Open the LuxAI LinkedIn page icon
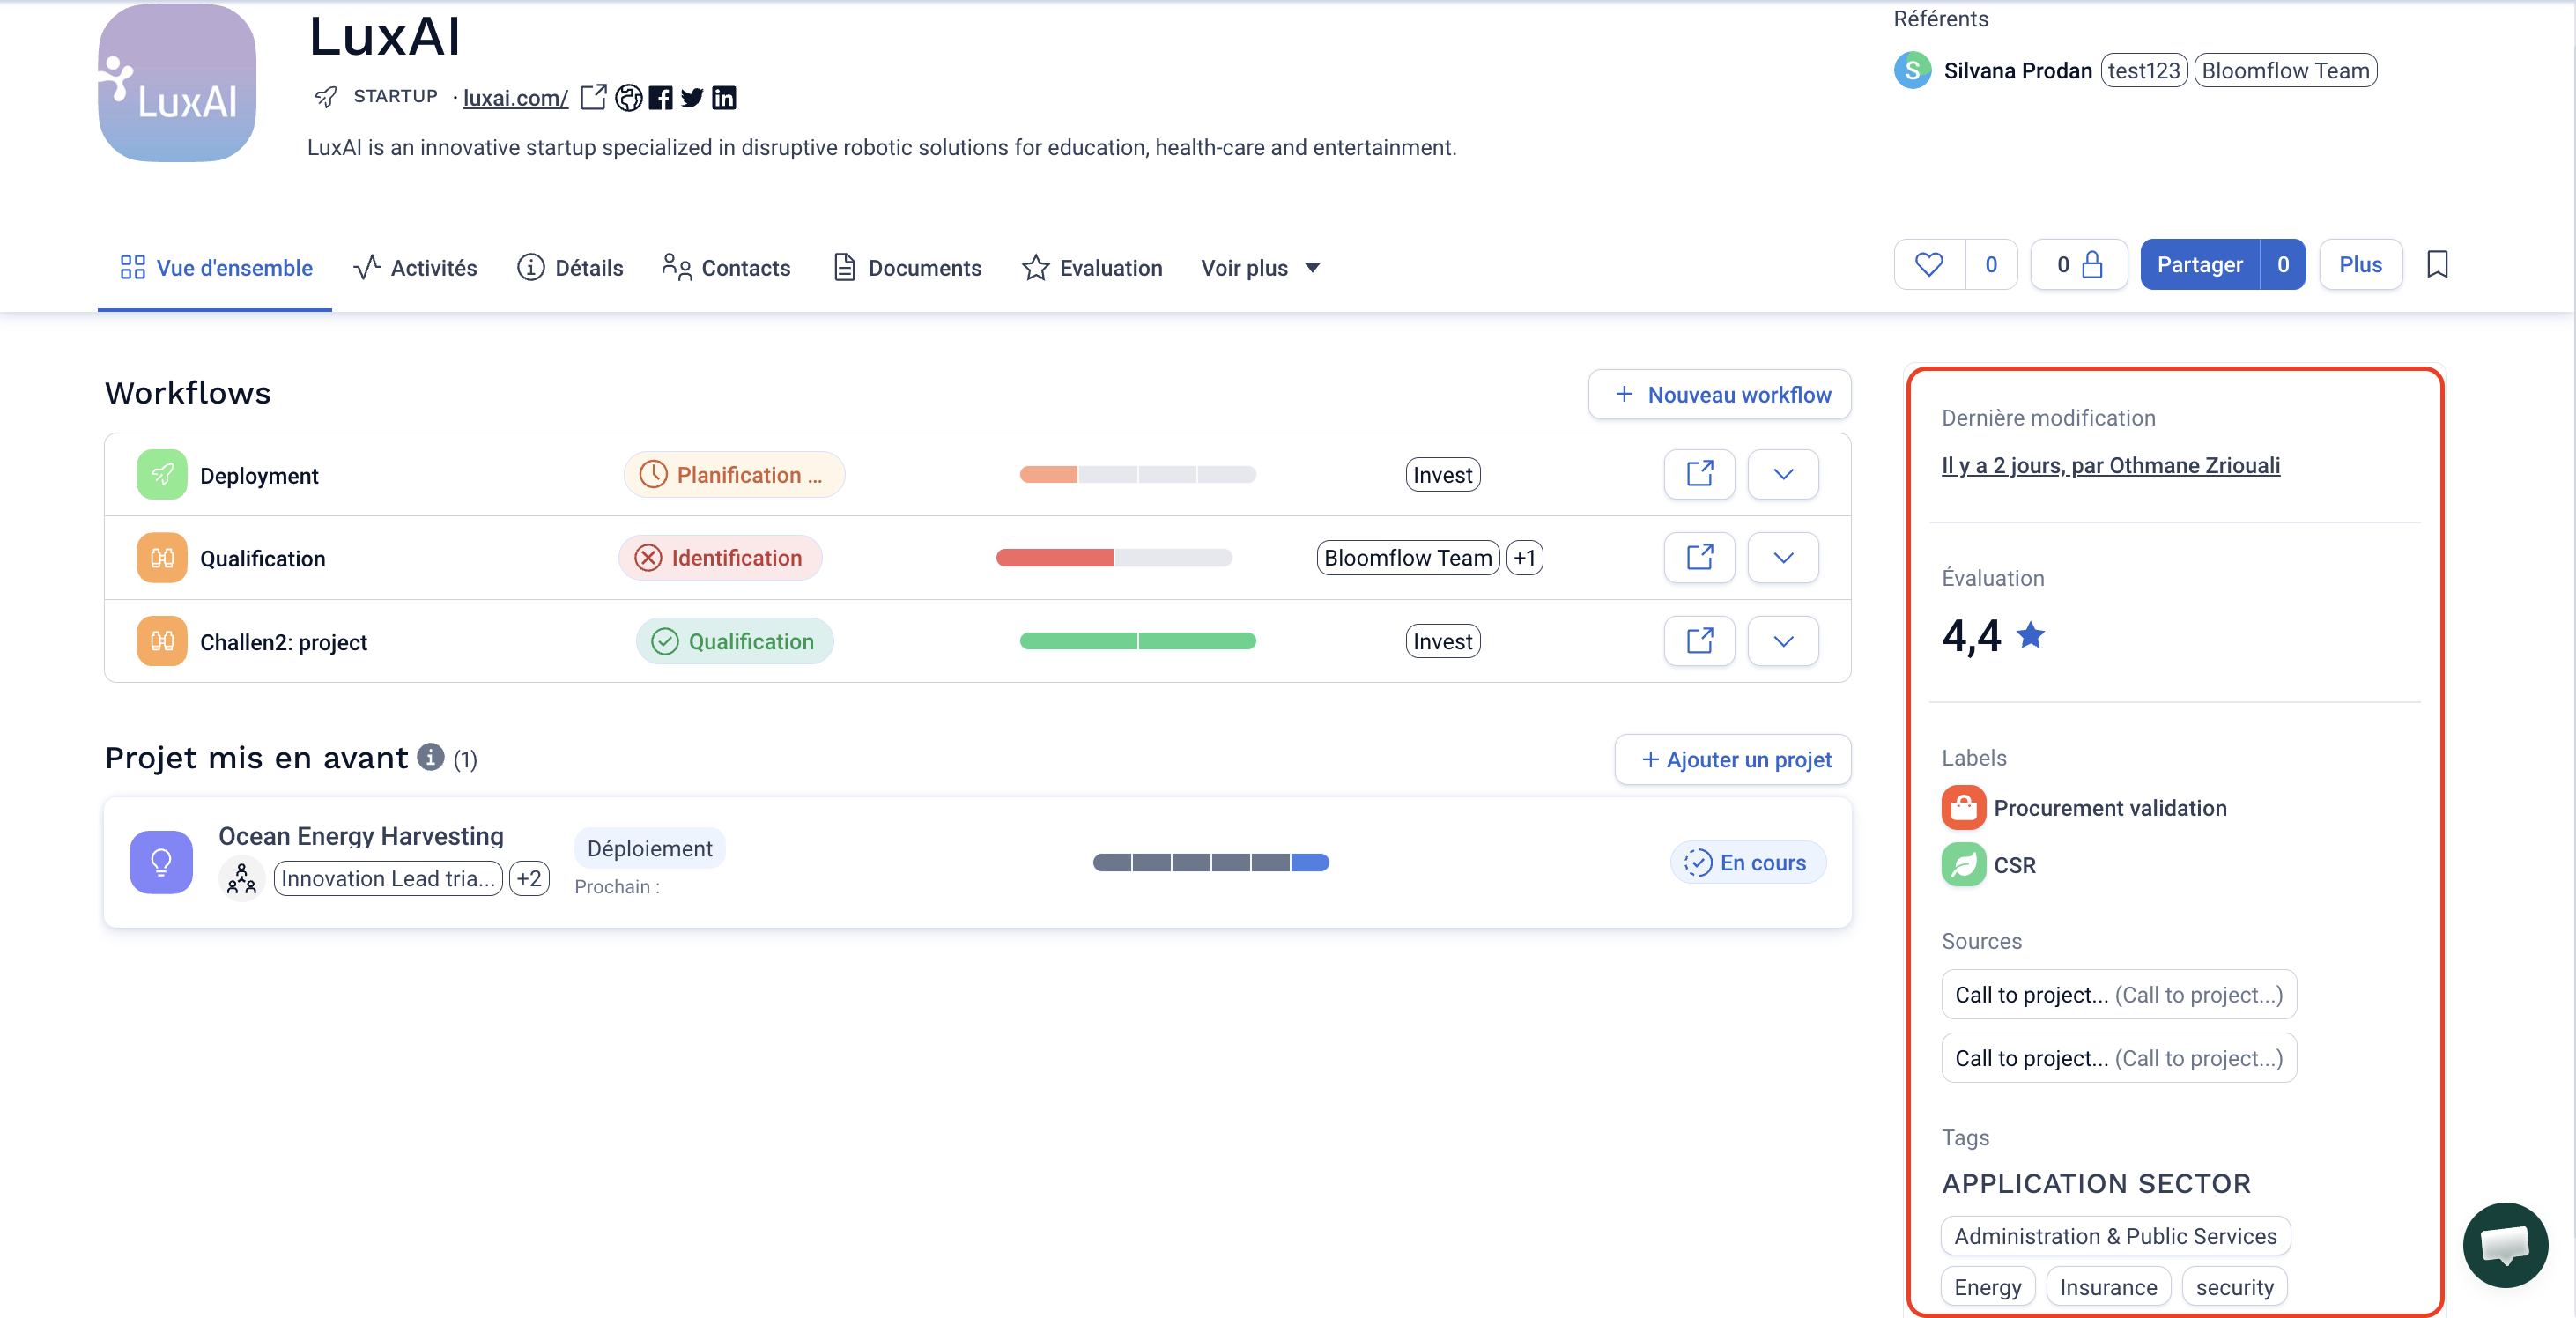 [724, 97]
